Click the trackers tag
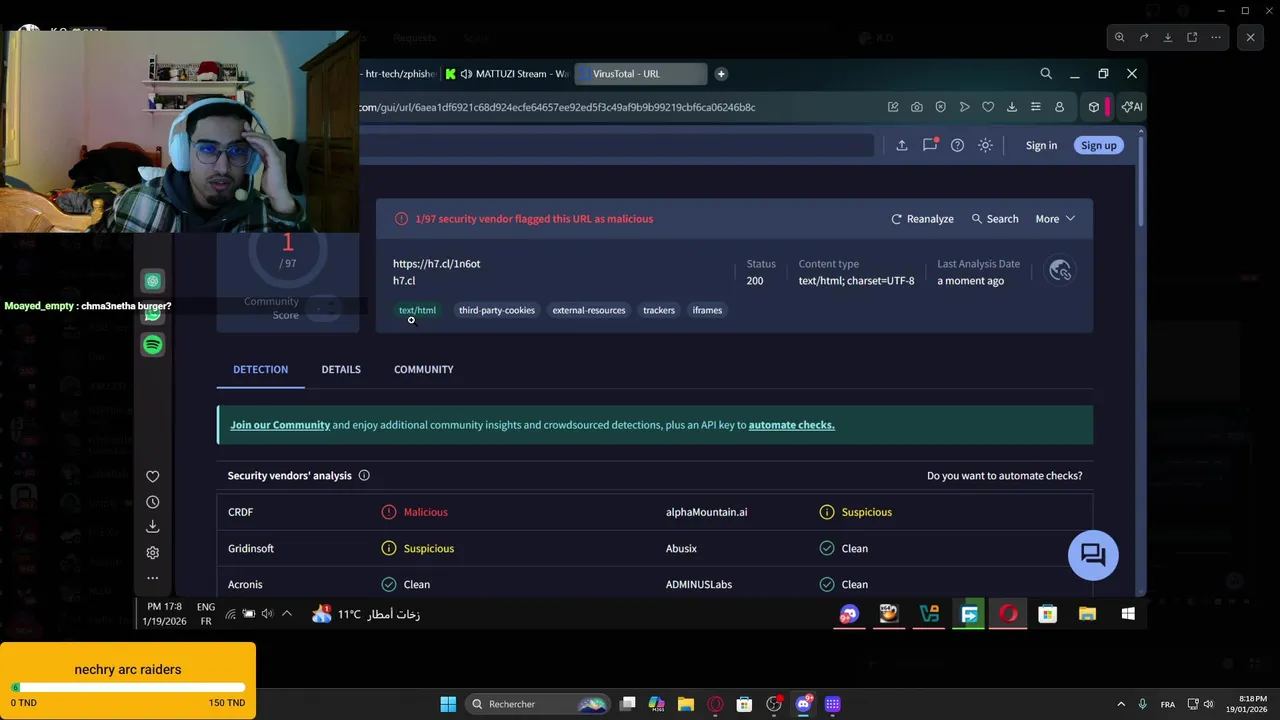The image size is (1280, 720). coord(659,310)
